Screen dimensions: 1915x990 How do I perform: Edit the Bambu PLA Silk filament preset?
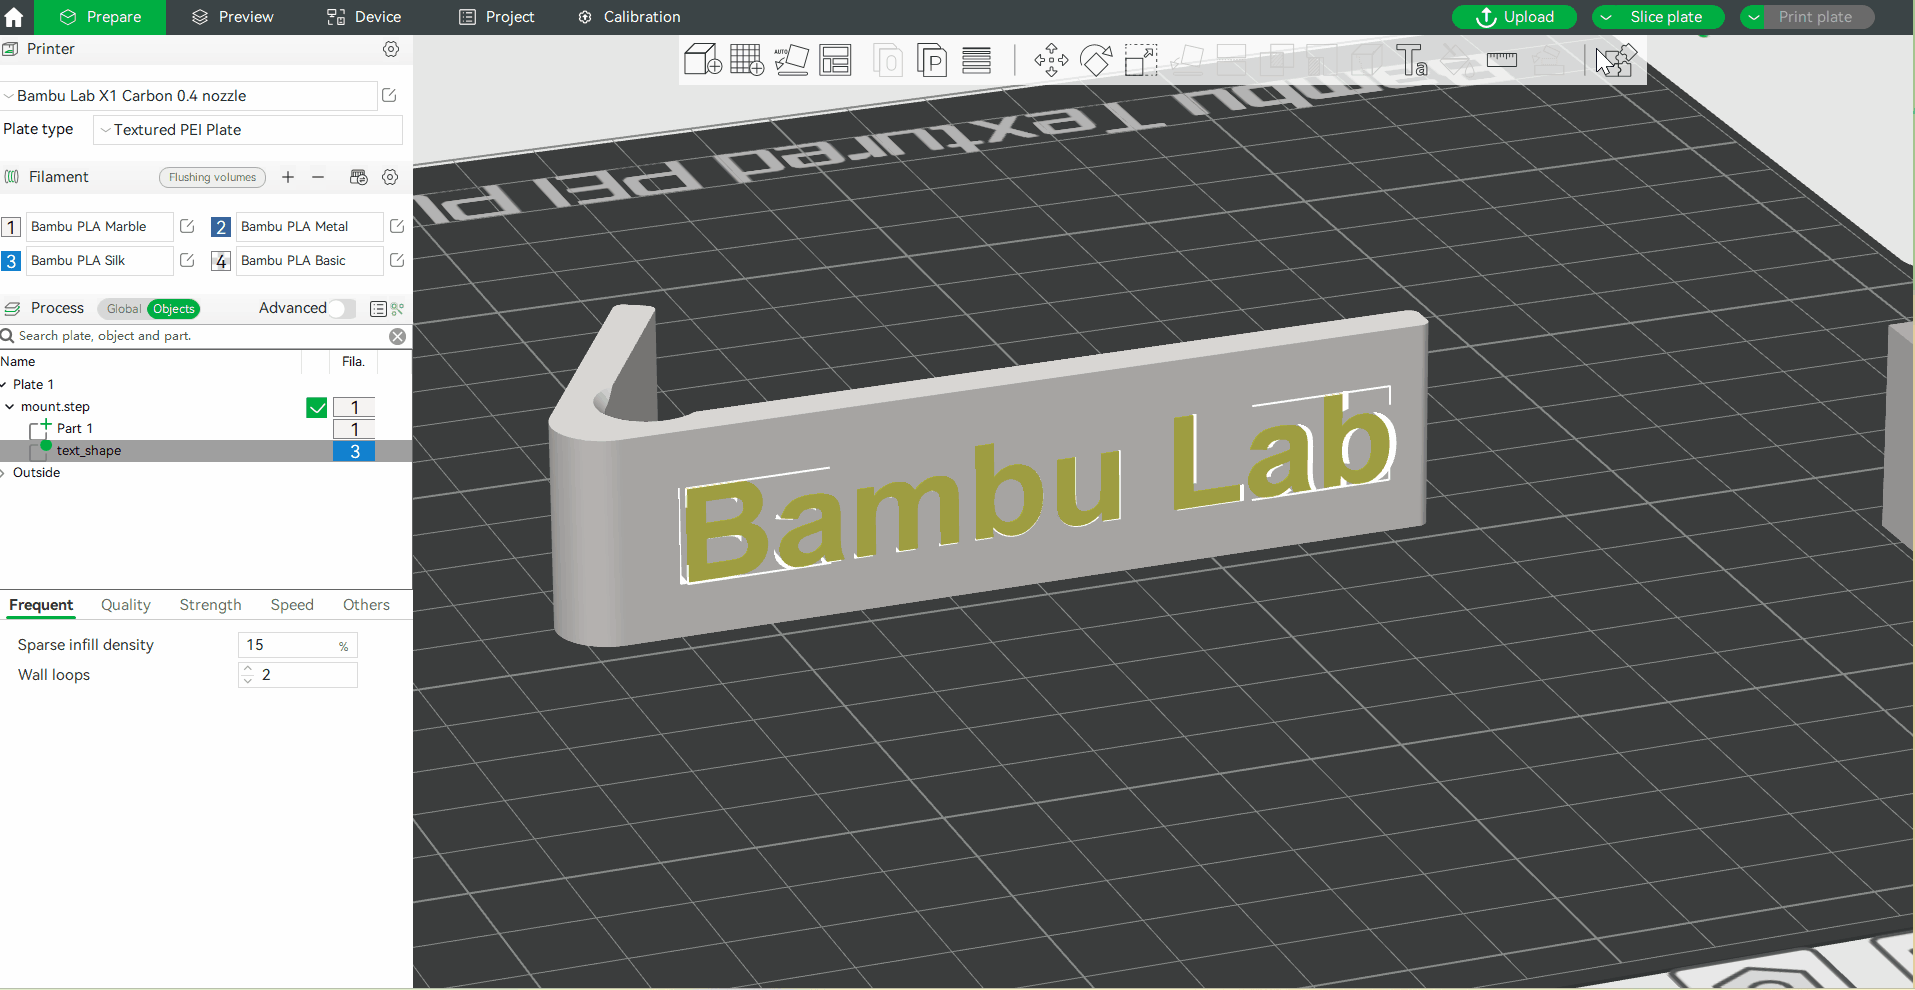(x=187, y=260)
